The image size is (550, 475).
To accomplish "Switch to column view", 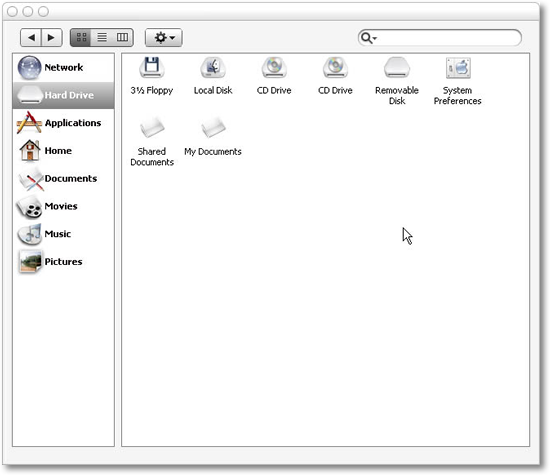I will click(122, 37).
